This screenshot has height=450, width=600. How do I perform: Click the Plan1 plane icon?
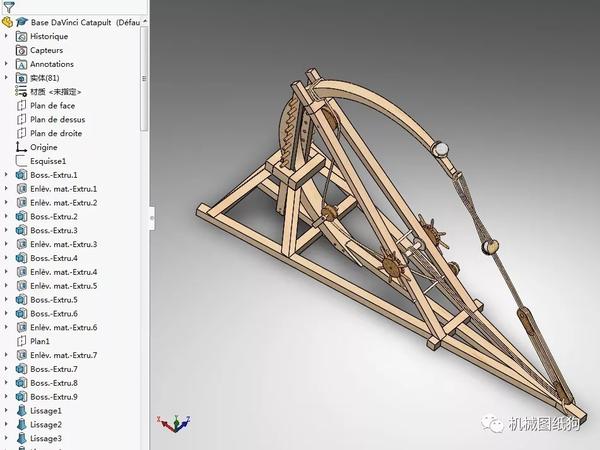click(21, 341)
